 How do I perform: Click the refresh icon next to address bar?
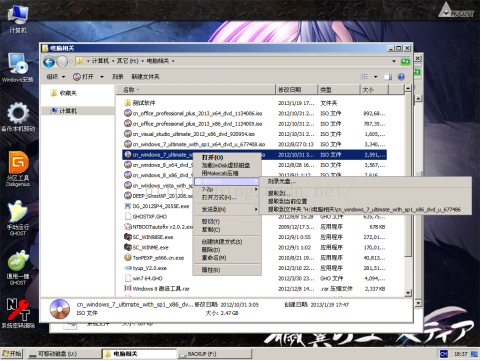[x=405, y=61]
